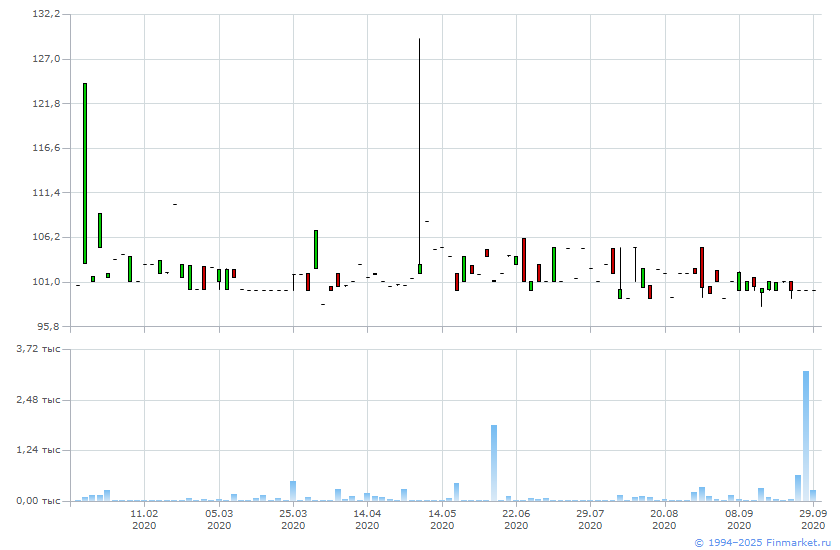Click the 132,2 price axis label
The height and width of the screenshot is (550, 840).
click(x=47, y=14)
